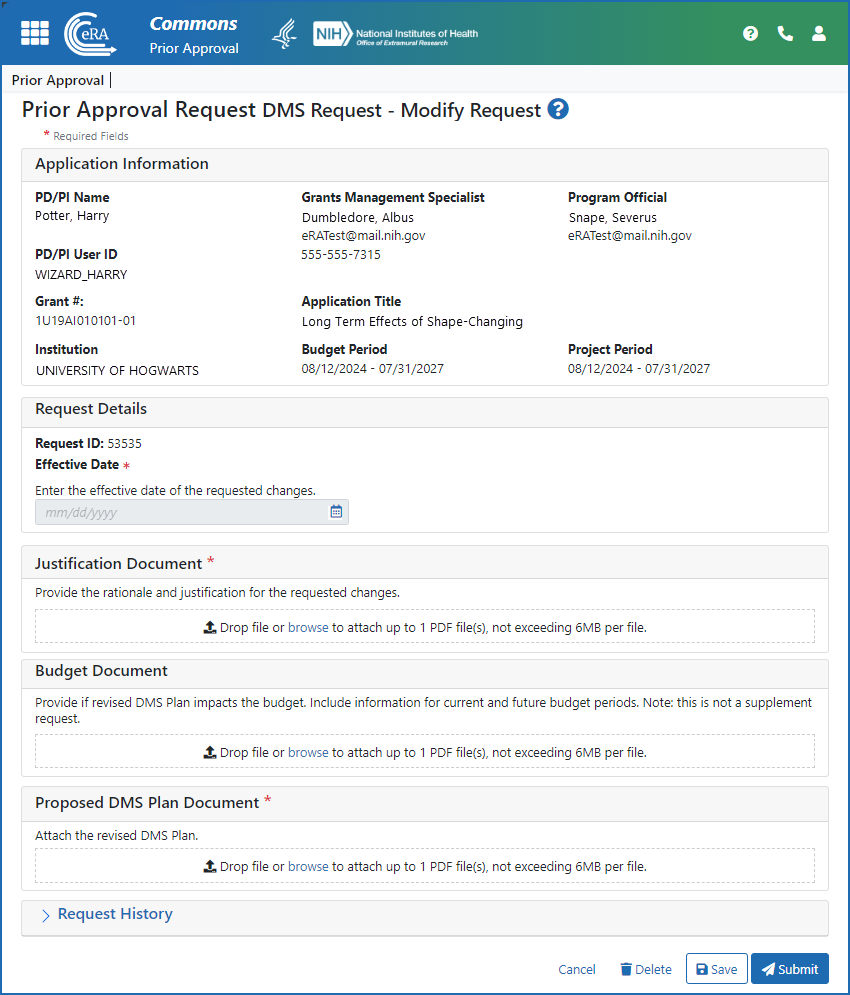Submit the DMS modification request
This screenshot has height=995, width=850.
tap(790, 968)
